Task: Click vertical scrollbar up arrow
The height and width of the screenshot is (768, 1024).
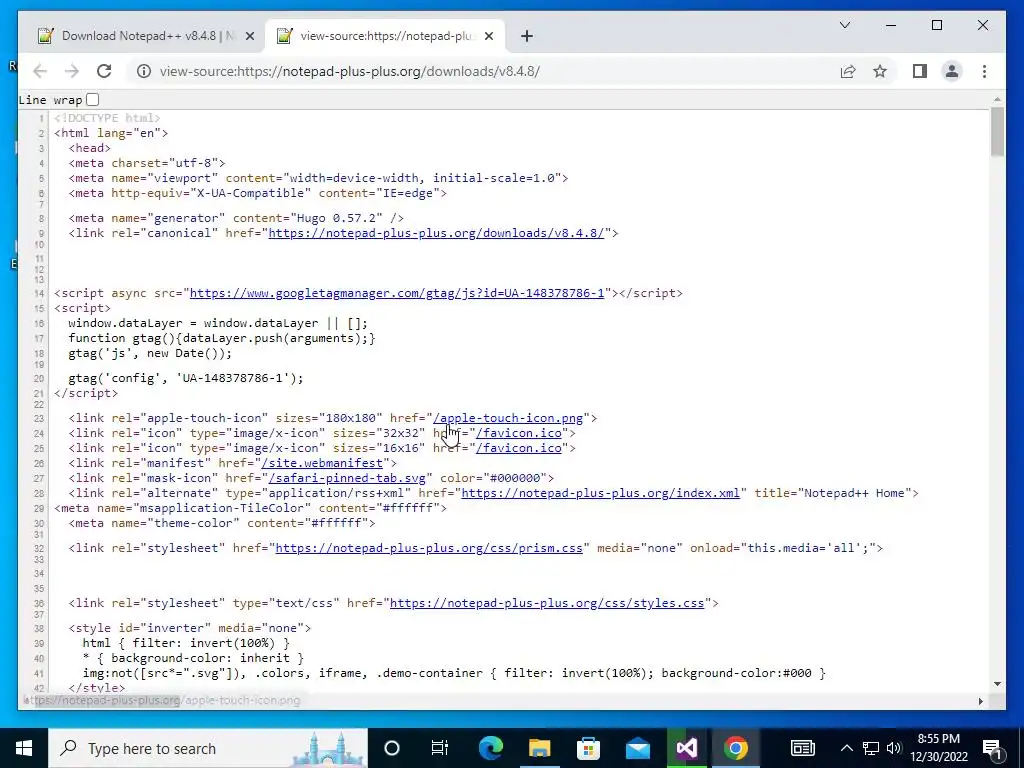Action: 997,100
